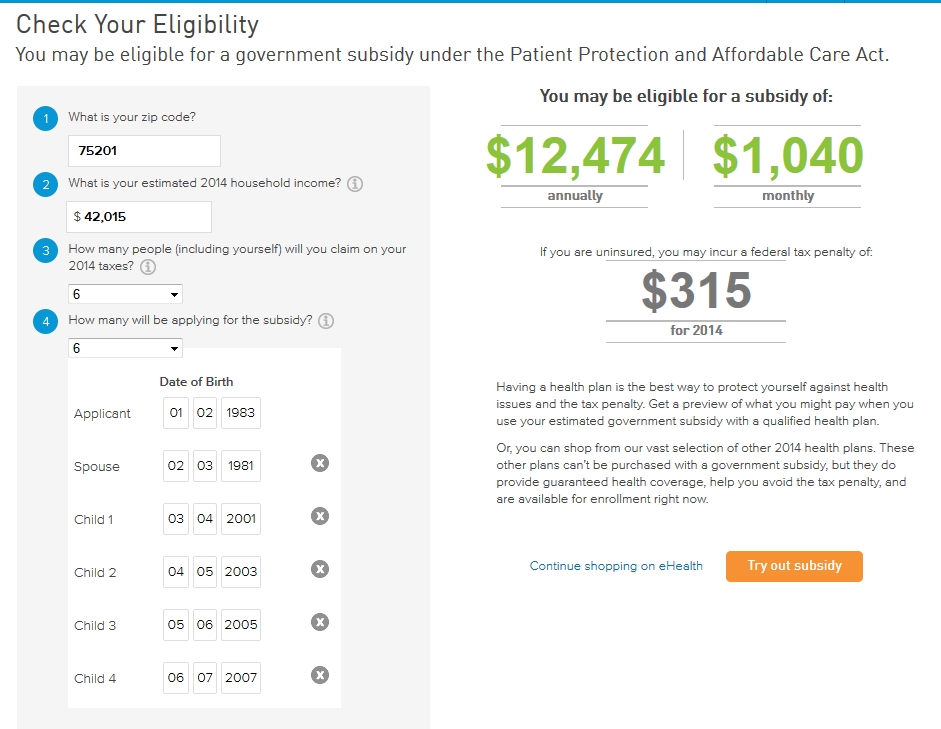Viewport: 941px width, 729px height.
Task: Remove the Child 3 row
Action: [x=320, y=622]
